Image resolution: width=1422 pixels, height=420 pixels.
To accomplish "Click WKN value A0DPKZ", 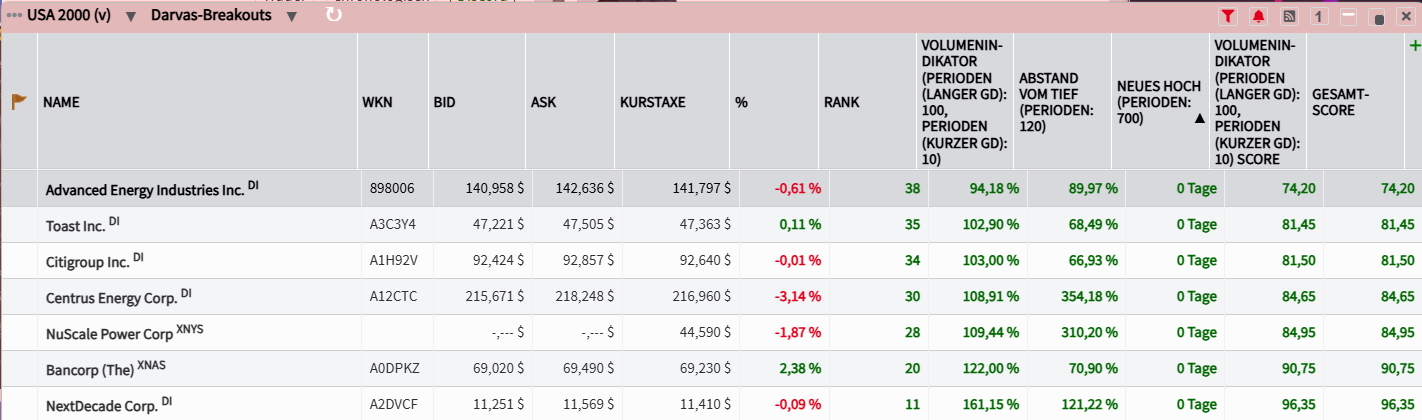I will [394, 368].
